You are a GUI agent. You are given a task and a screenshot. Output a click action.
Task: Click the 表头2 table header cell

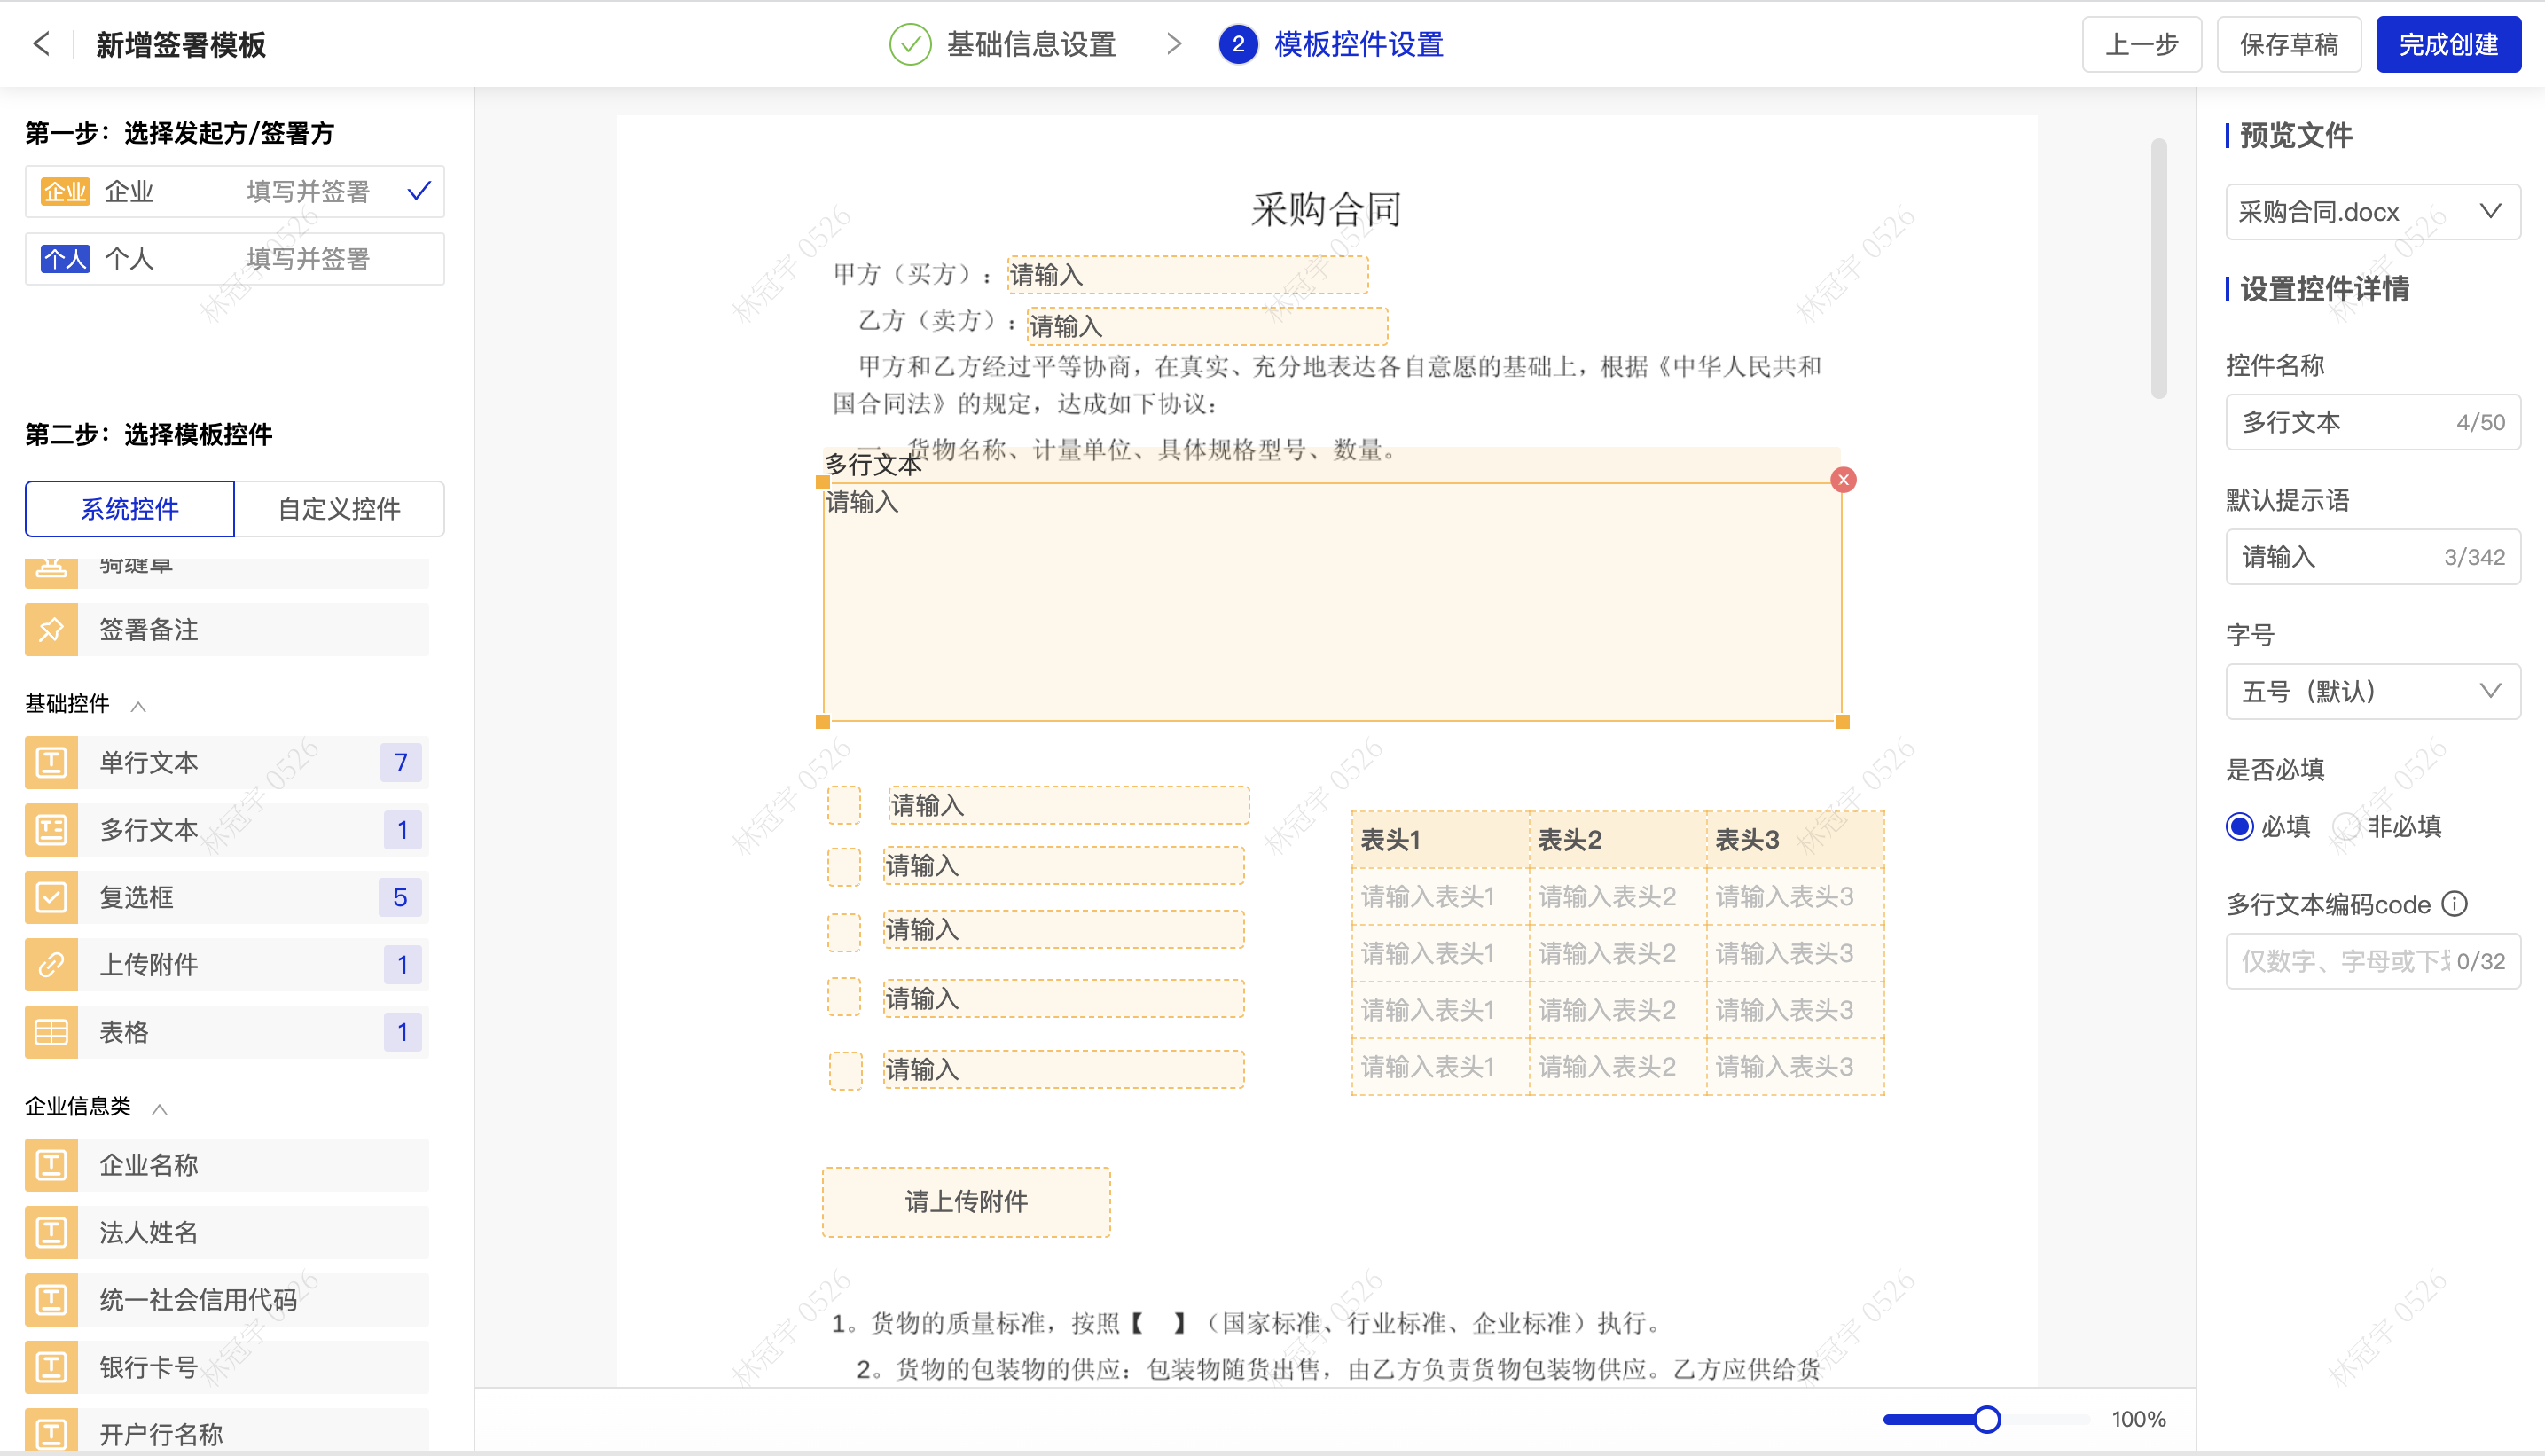click(1617, 840)
